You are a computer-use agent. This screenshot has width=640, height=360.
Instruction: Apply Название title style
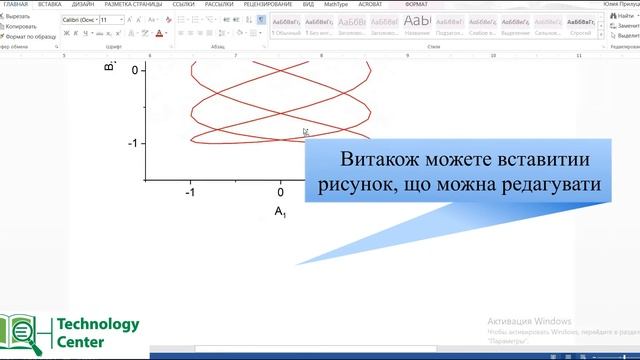point(417,26)
